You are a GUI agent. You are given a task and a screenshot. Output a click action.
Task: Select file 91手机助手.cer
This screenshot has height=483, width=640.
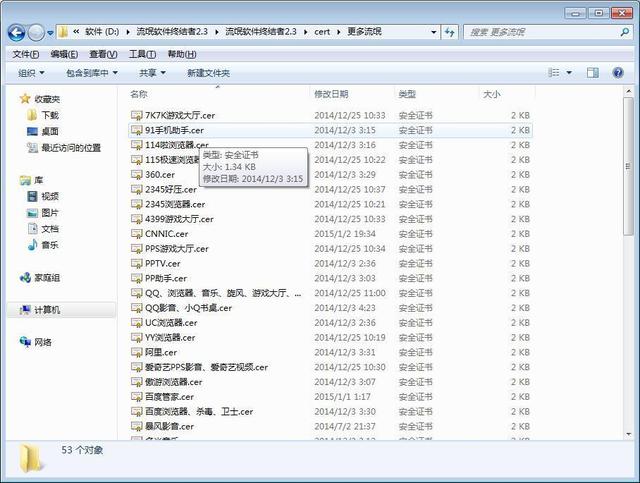click(331, 130)
